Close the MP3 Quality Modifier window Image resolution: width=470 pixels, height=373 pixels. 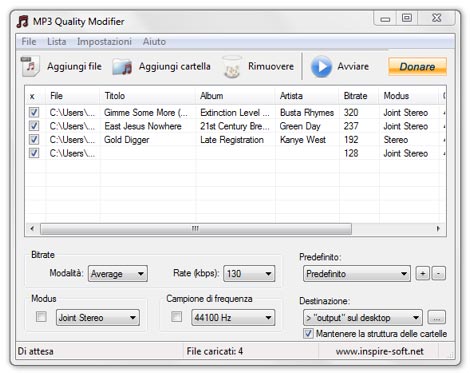pos(436,18)
